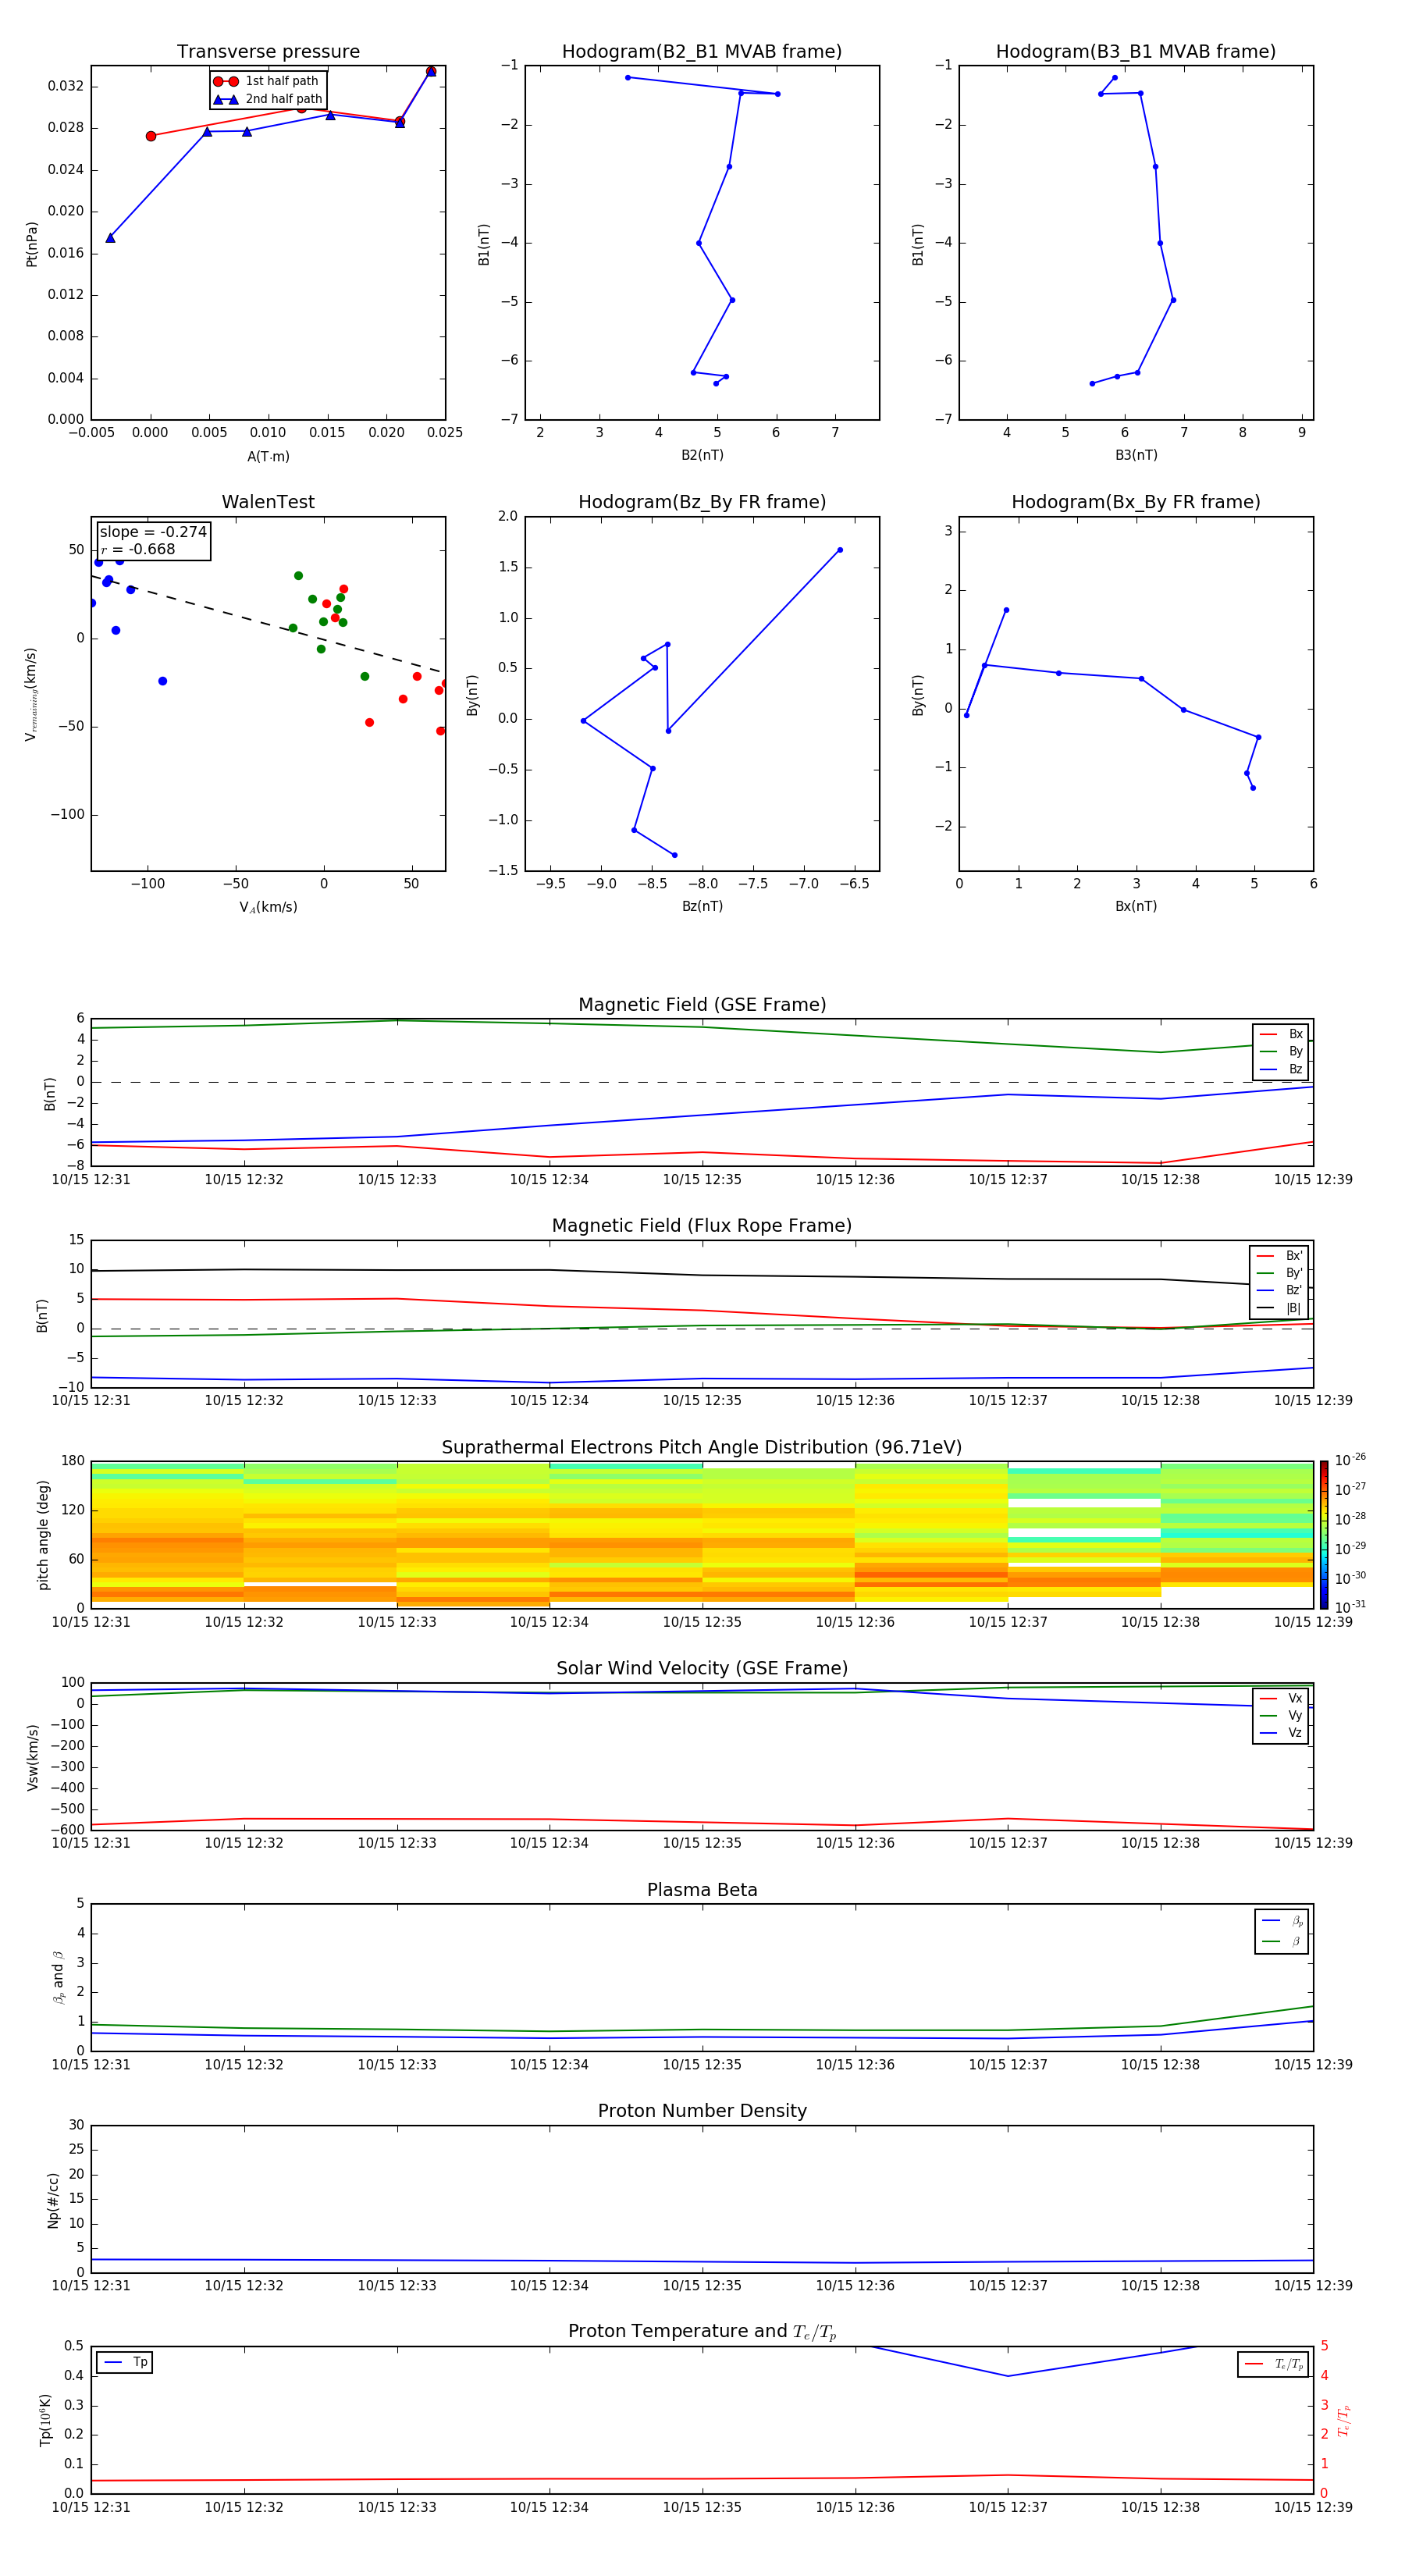Select the Vx entry in the velocity legend

[x=1281, y=1698]
